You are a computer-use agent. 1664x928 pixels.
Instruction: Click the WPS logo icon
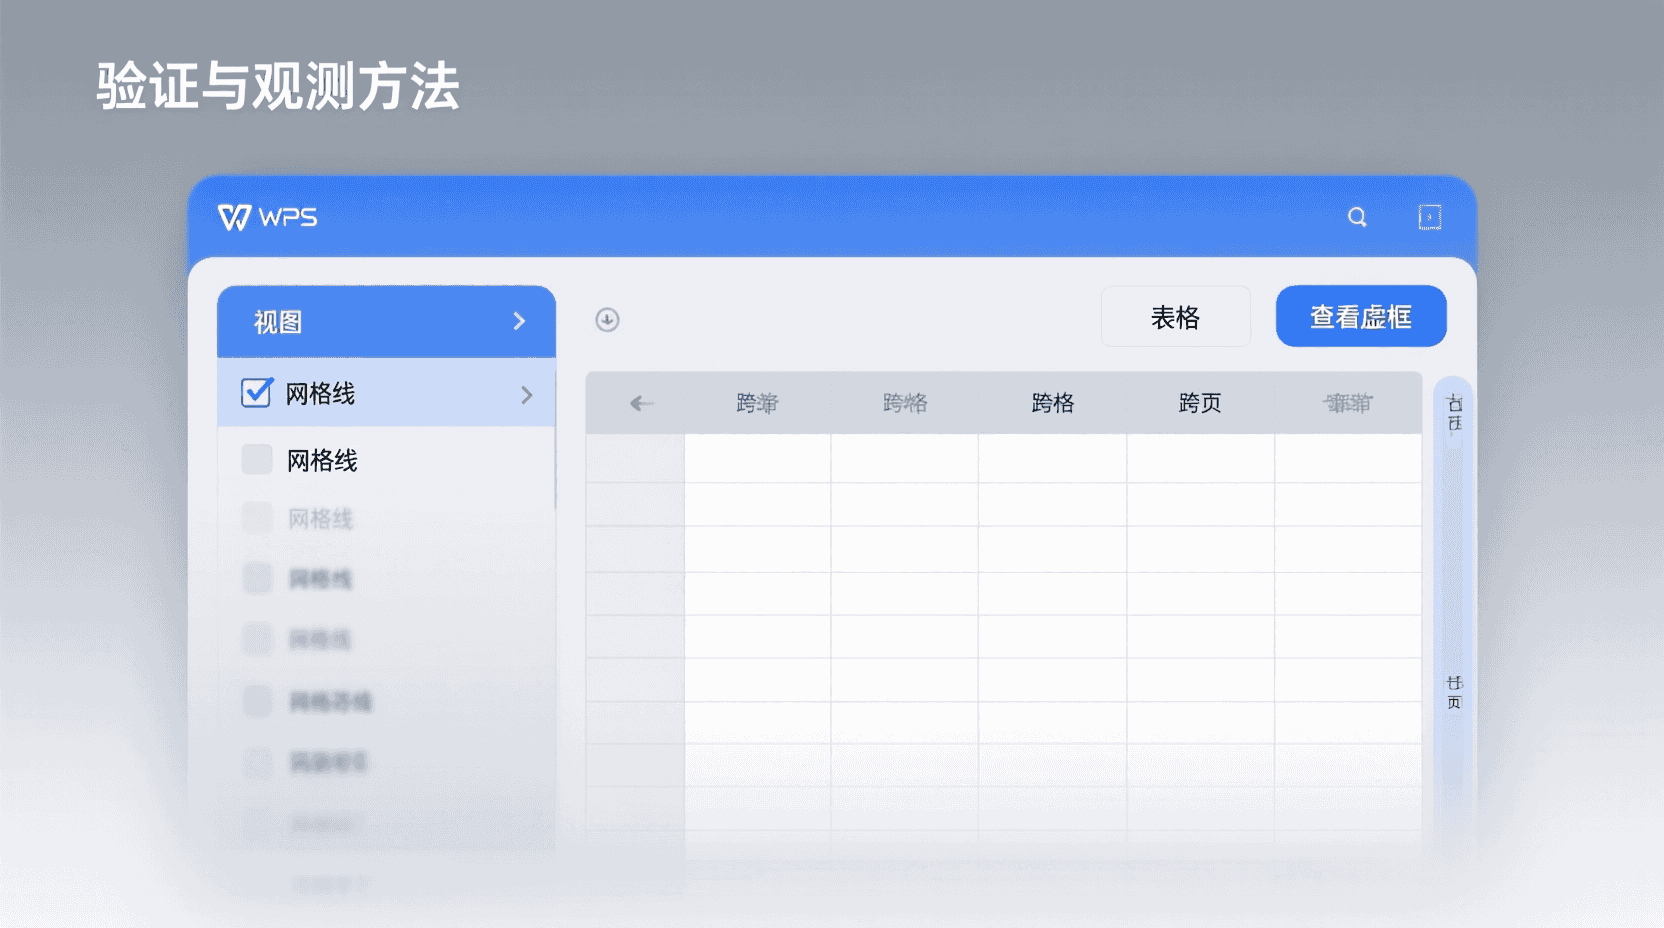coord(232,218)
